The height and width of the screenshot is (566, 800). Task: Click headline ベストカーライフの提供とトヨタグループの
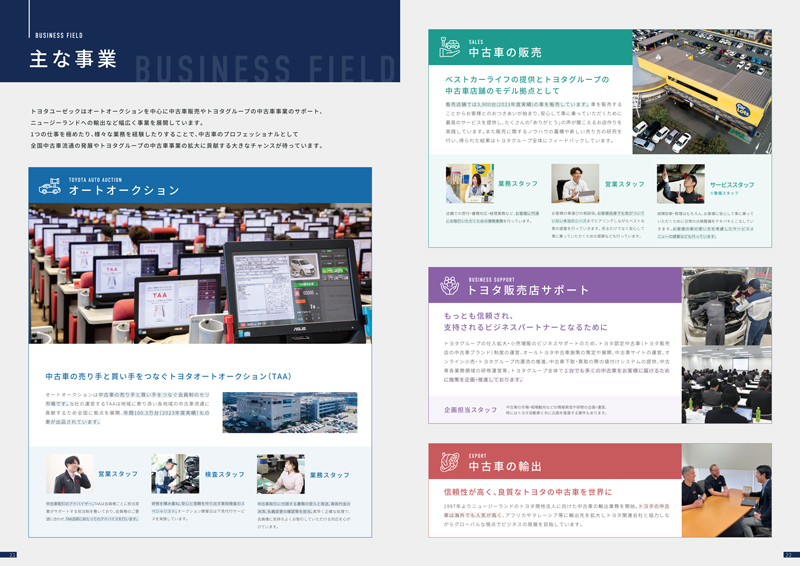click(527, 80)
